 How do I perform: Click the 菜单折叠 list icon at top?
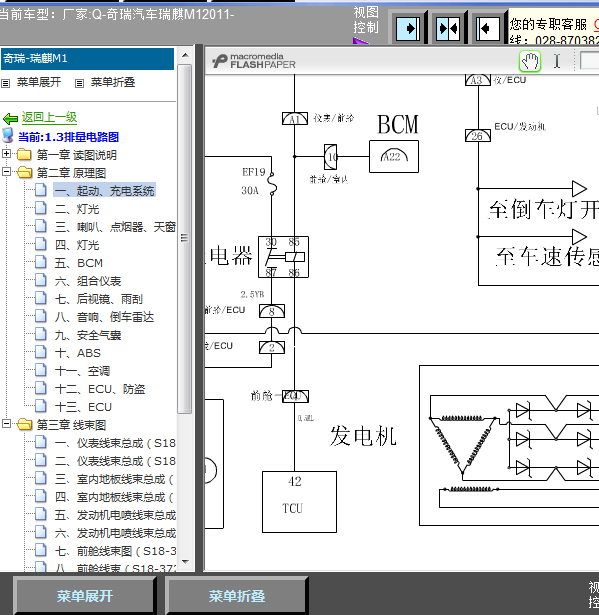pos(79,83)
